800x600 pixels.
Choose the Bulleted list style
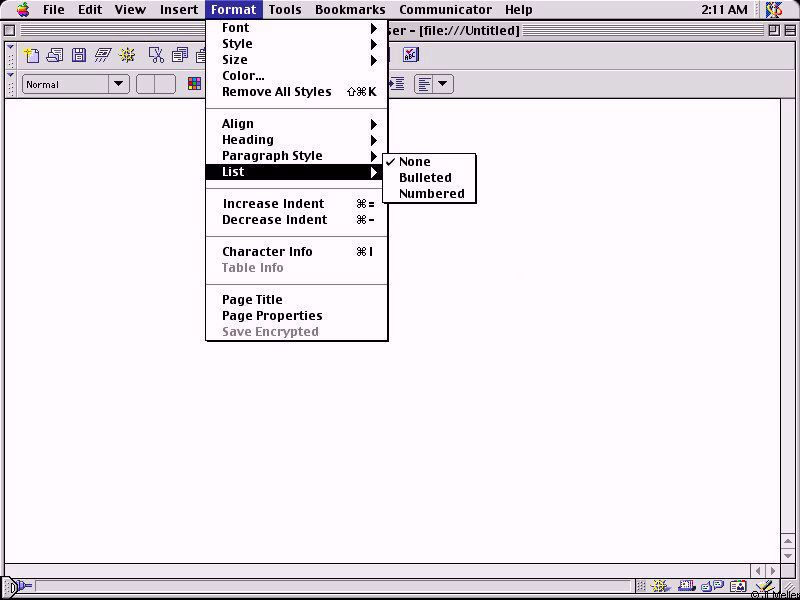click(x=425, y=178)
